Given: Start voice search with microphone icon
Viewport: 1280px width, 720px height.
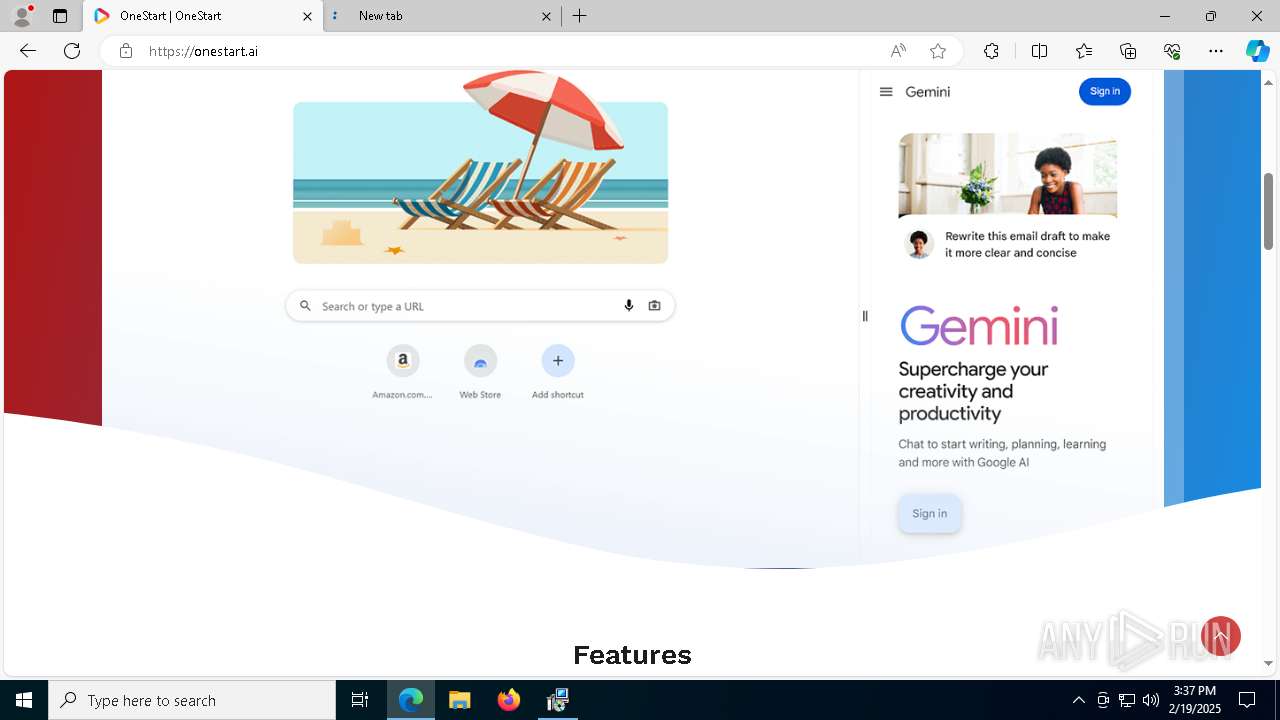Looking at the screenshot, I should 629,306.
